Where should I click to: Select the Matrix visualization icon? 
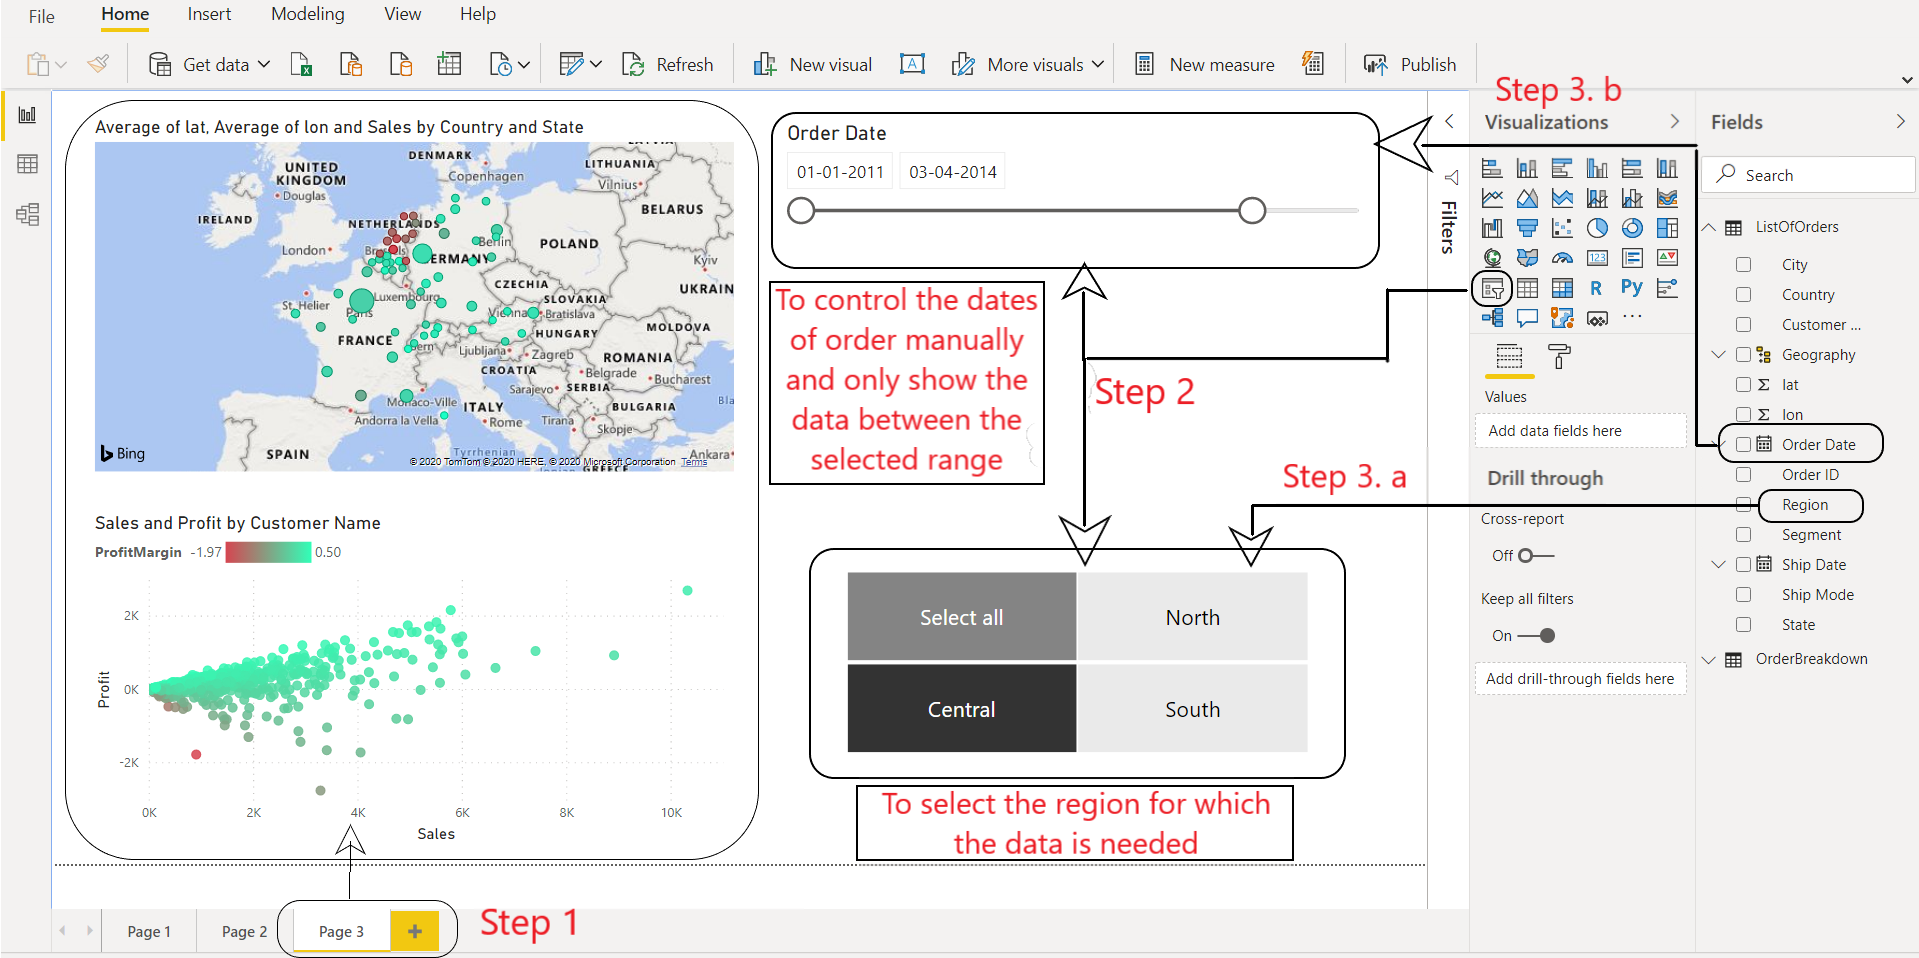1562,289
